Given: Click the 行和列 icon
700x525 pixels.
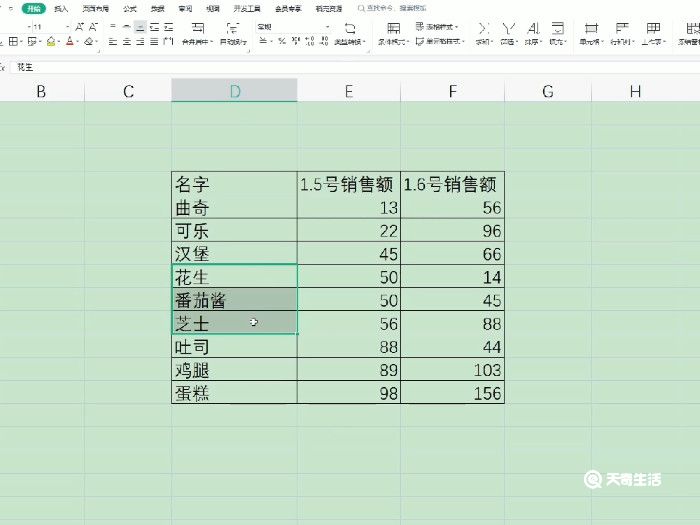Looking at the screenshot, I should (622, 29).
